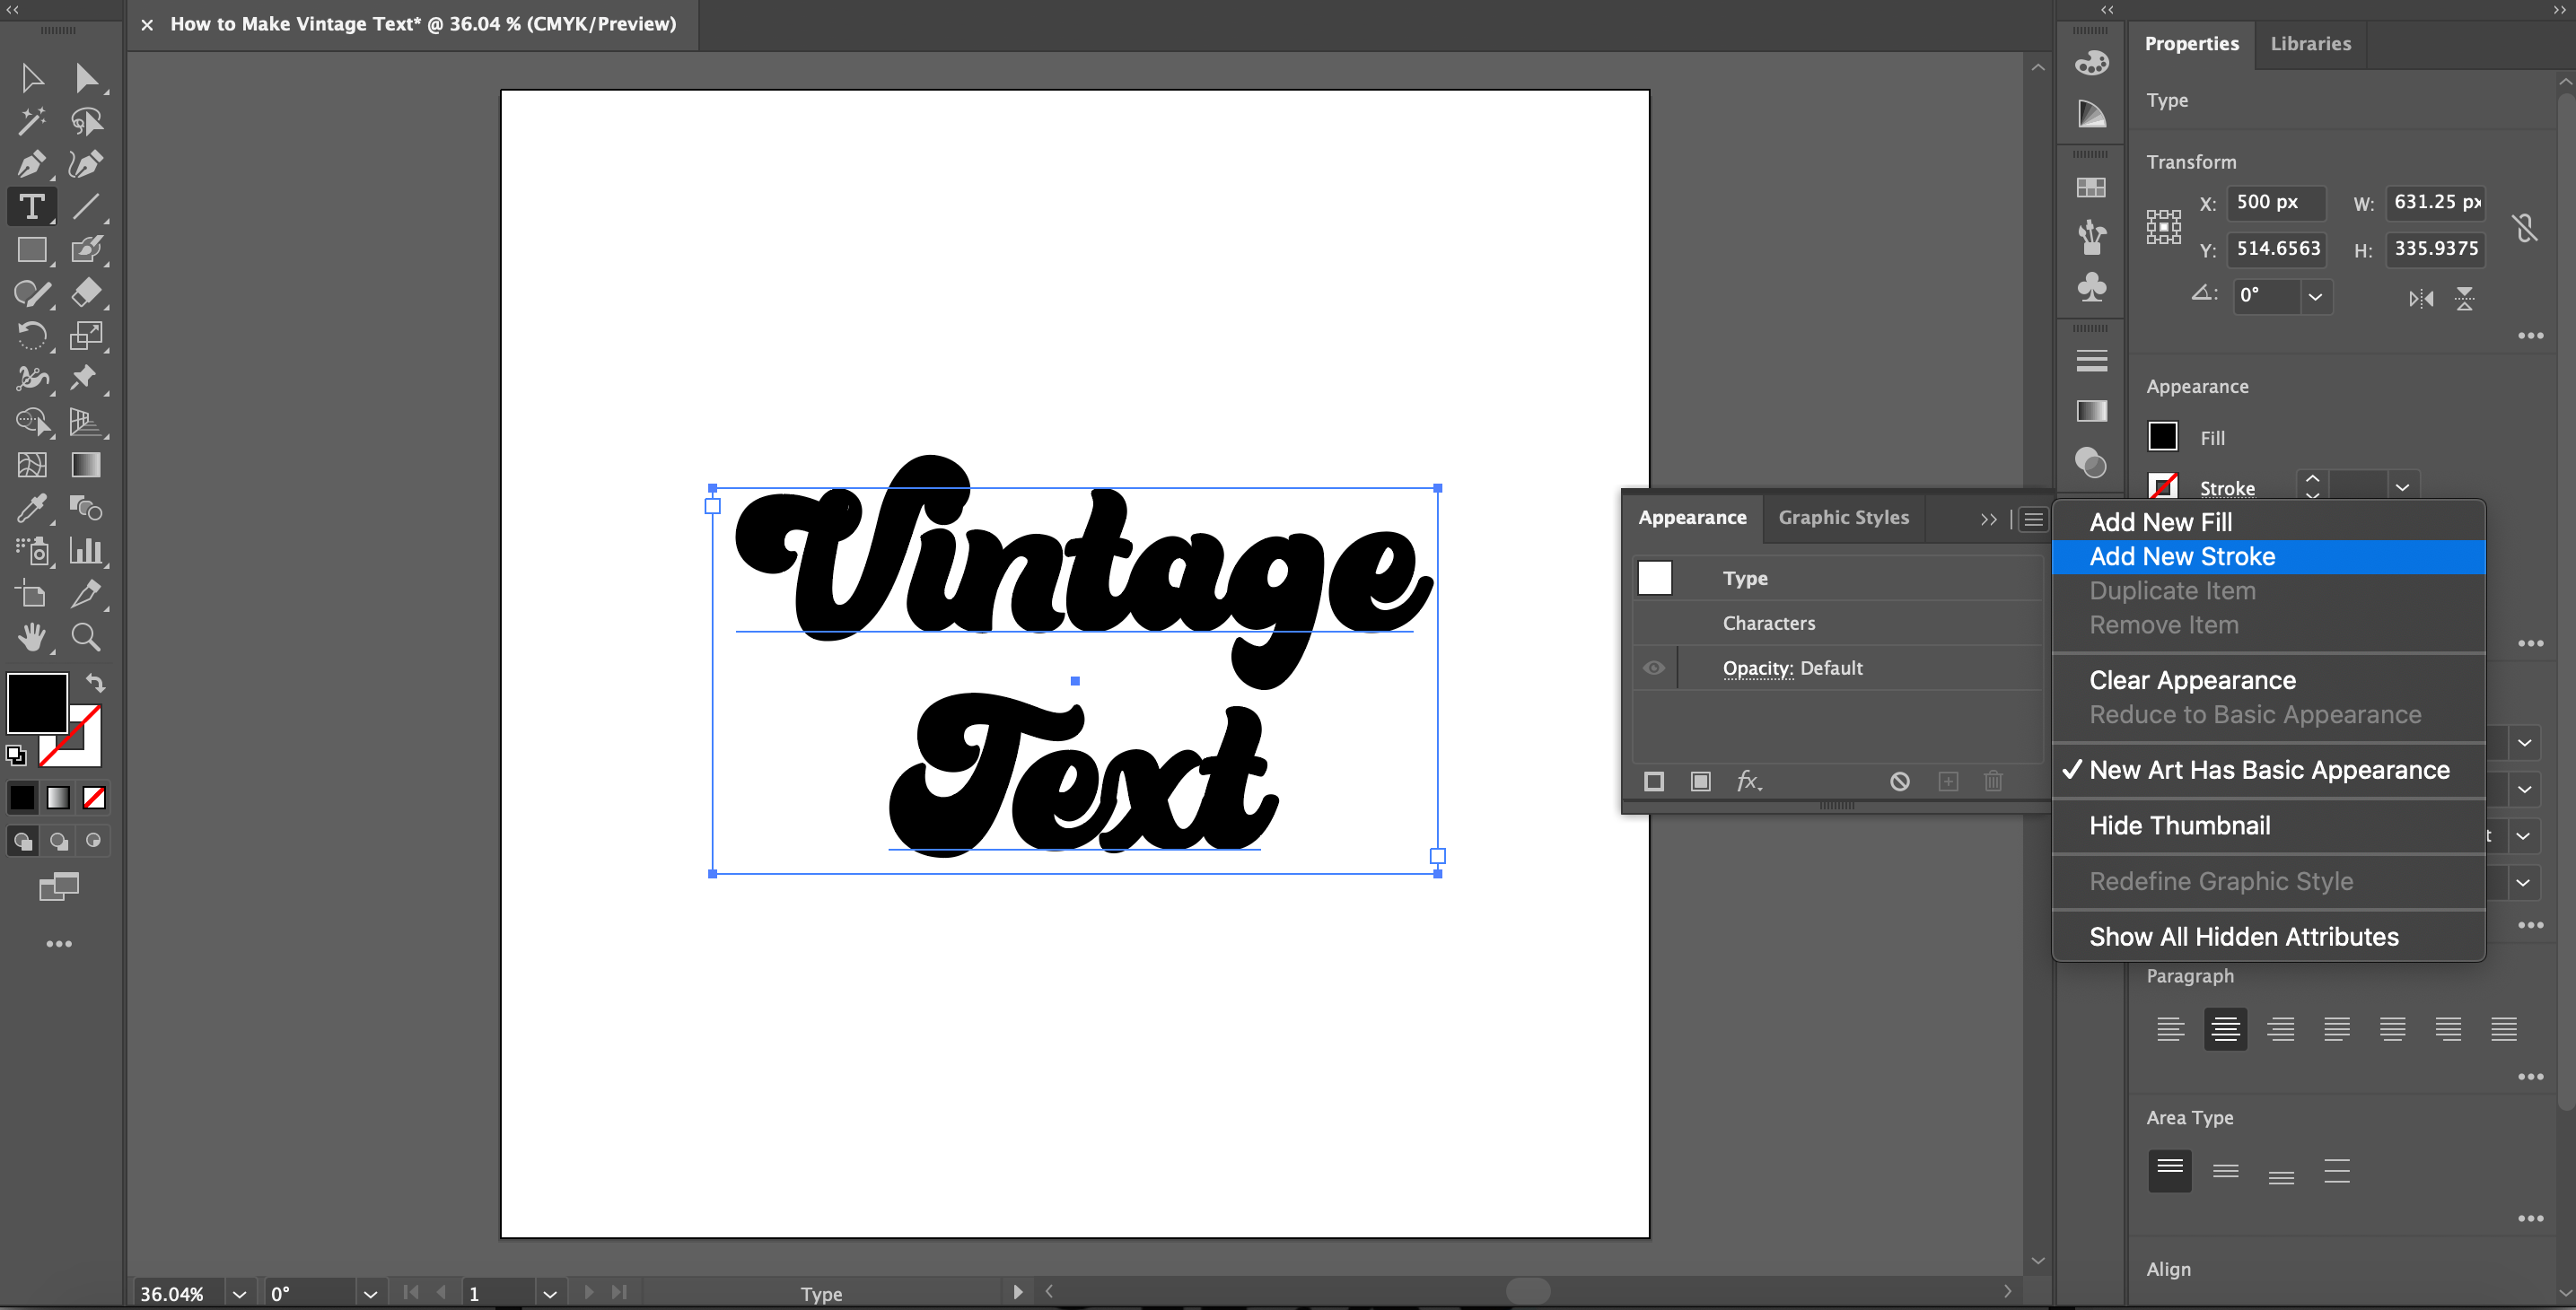2576x1310 pixels.
Task: Select the Rectangle tool
Action: 32,250
